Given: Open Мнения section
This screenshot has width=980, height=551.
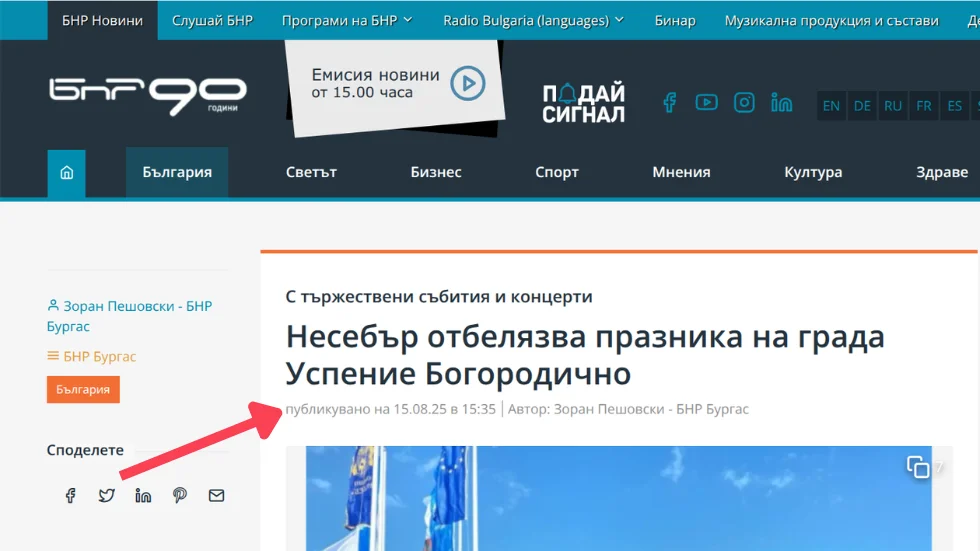Looking at the screenshot, I should pos(681,172).
